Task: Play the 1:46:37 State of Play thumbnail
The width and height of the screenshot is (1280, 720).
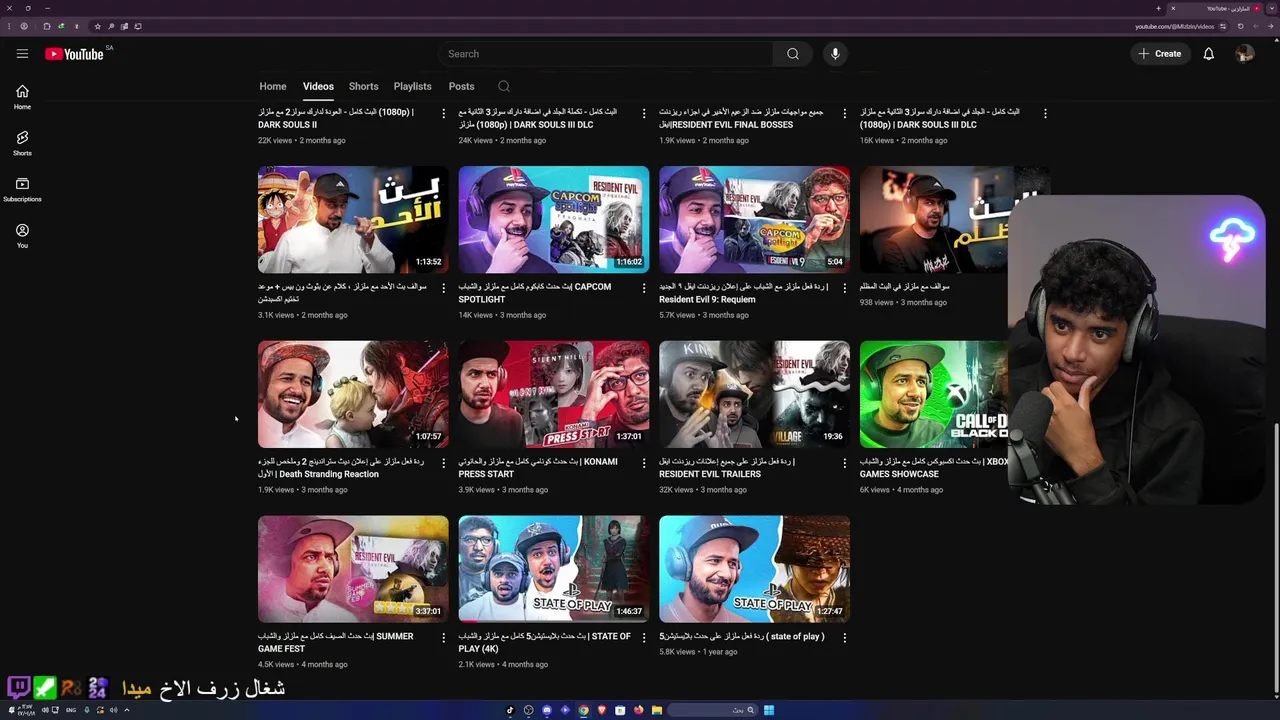Action: coord(554,569)
